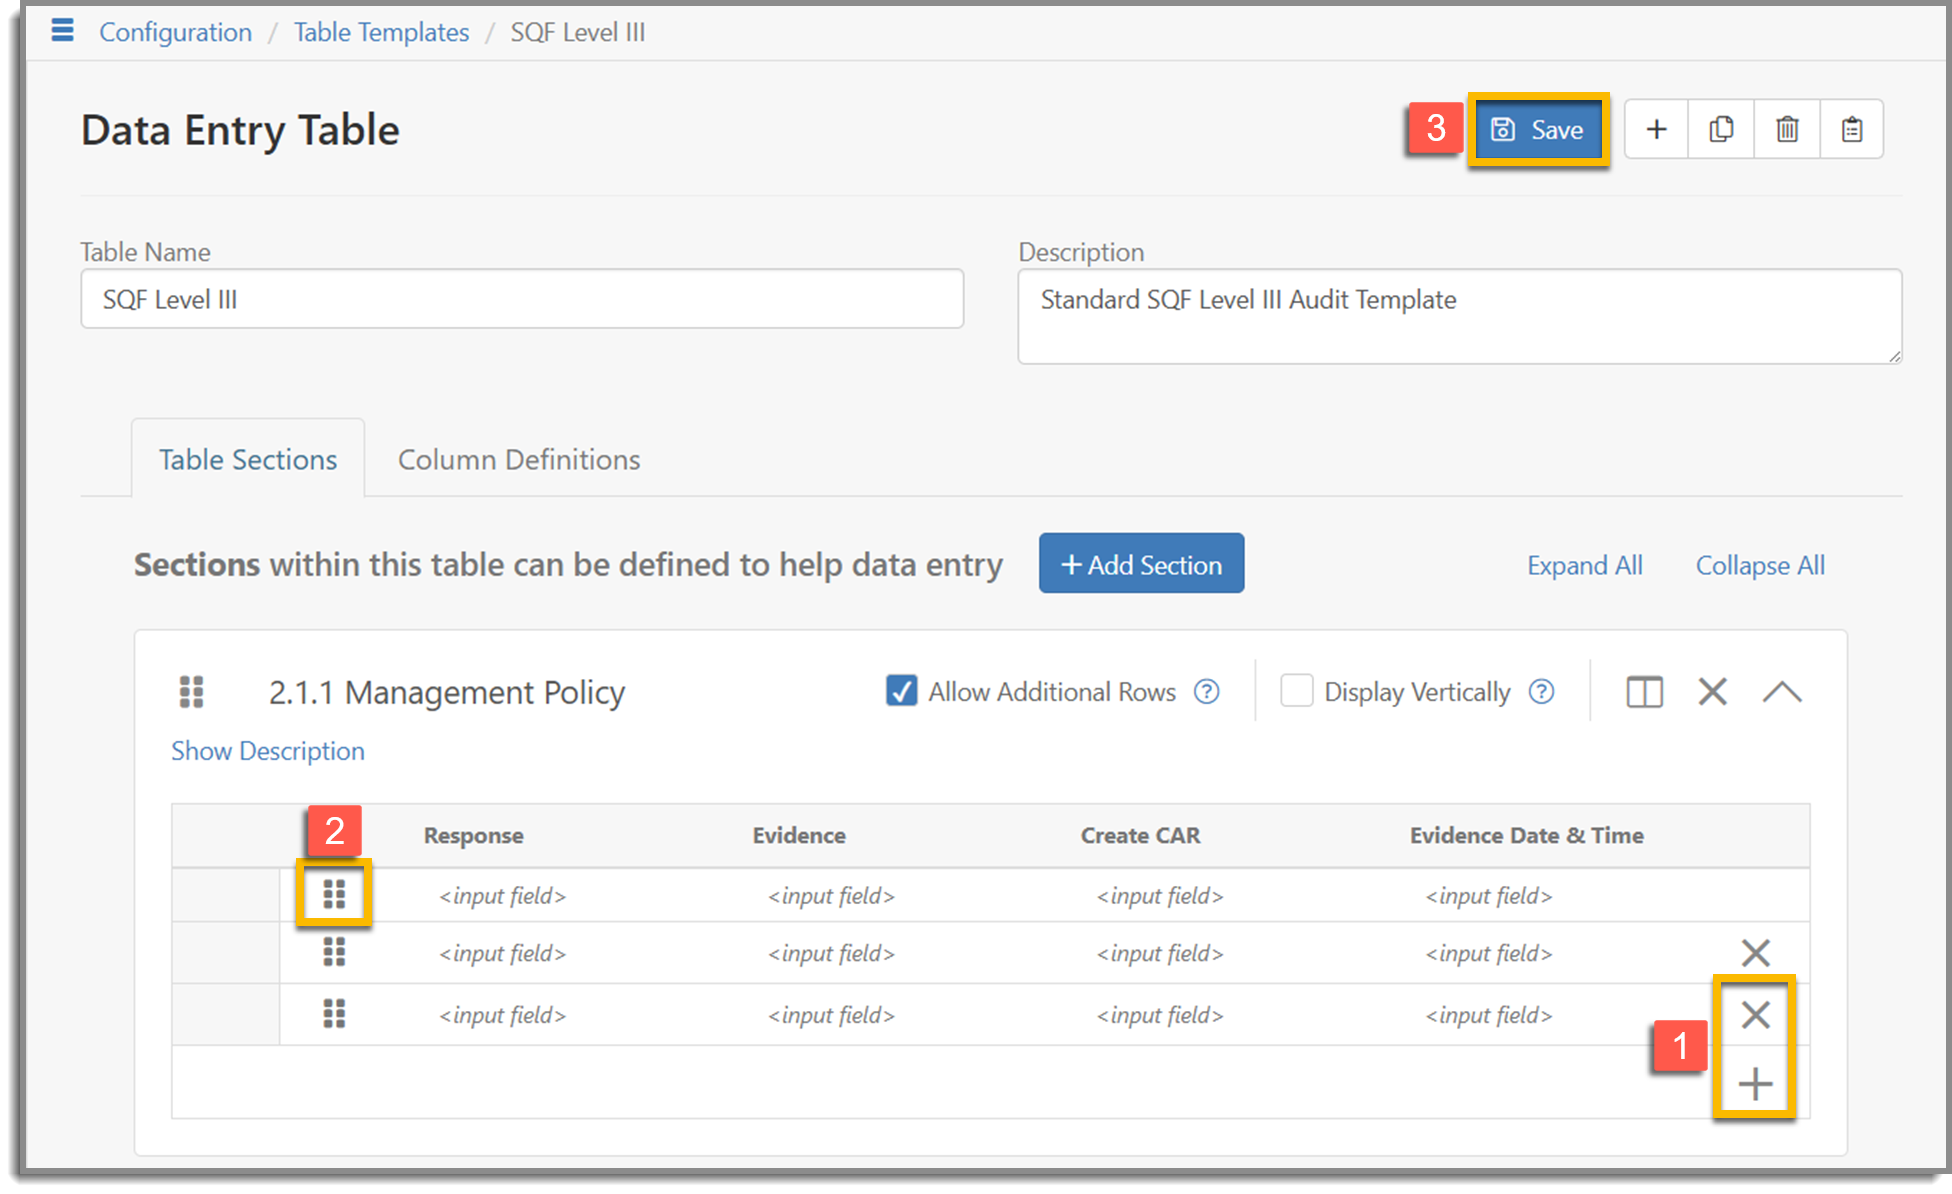Click the second row Evidence Date & Time field
The width and height of the screenshot is (1952, 1194).
pos(1489,954)
